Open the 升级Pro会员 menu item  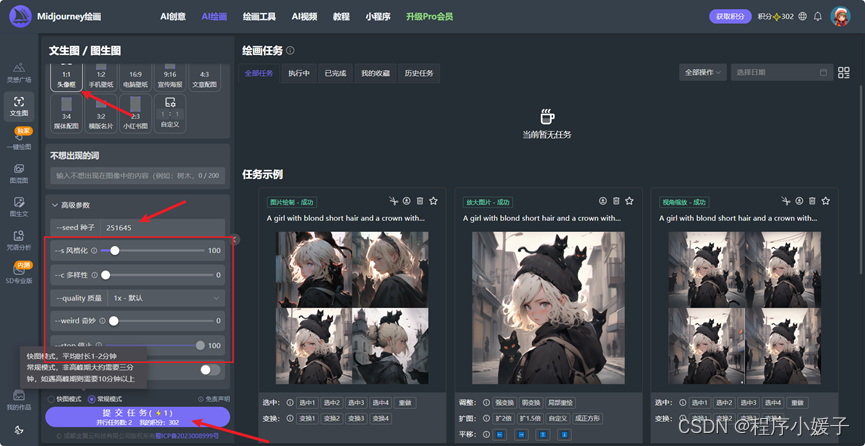(430, 17)
